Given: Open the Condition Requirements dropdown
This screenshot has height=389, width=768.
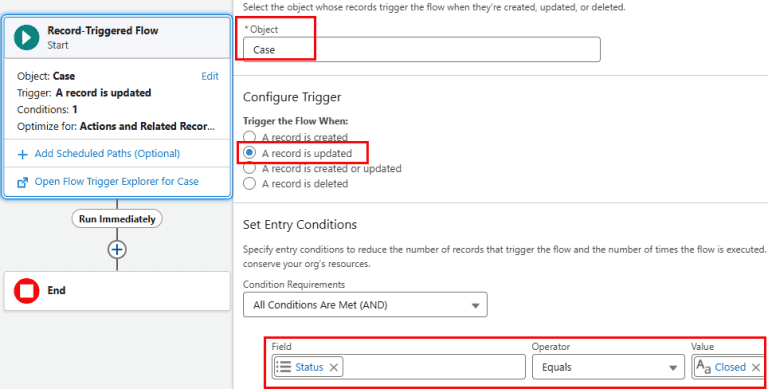Looking at the screenshot, I should tap(365, 305).
